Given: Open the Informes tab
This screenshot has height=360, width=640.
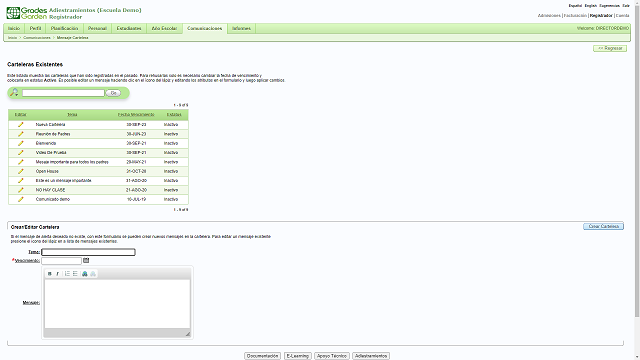Looking at the screenshot, I should [241, 29].
